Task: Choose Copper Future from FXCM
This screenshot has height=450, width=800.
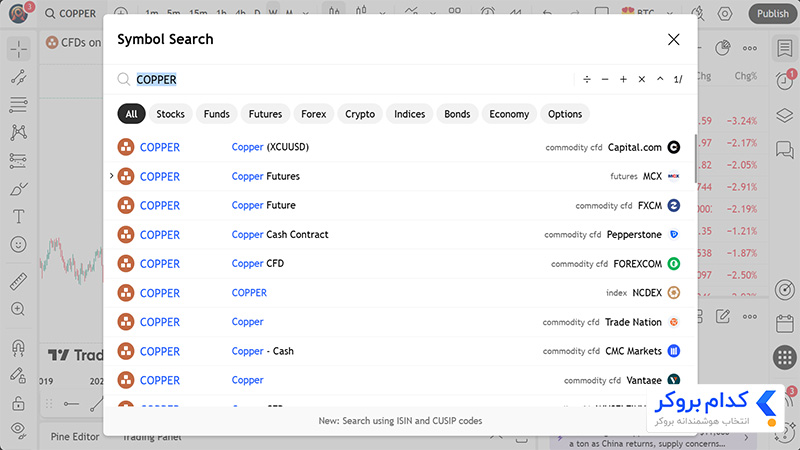Action: coord(399,205)
